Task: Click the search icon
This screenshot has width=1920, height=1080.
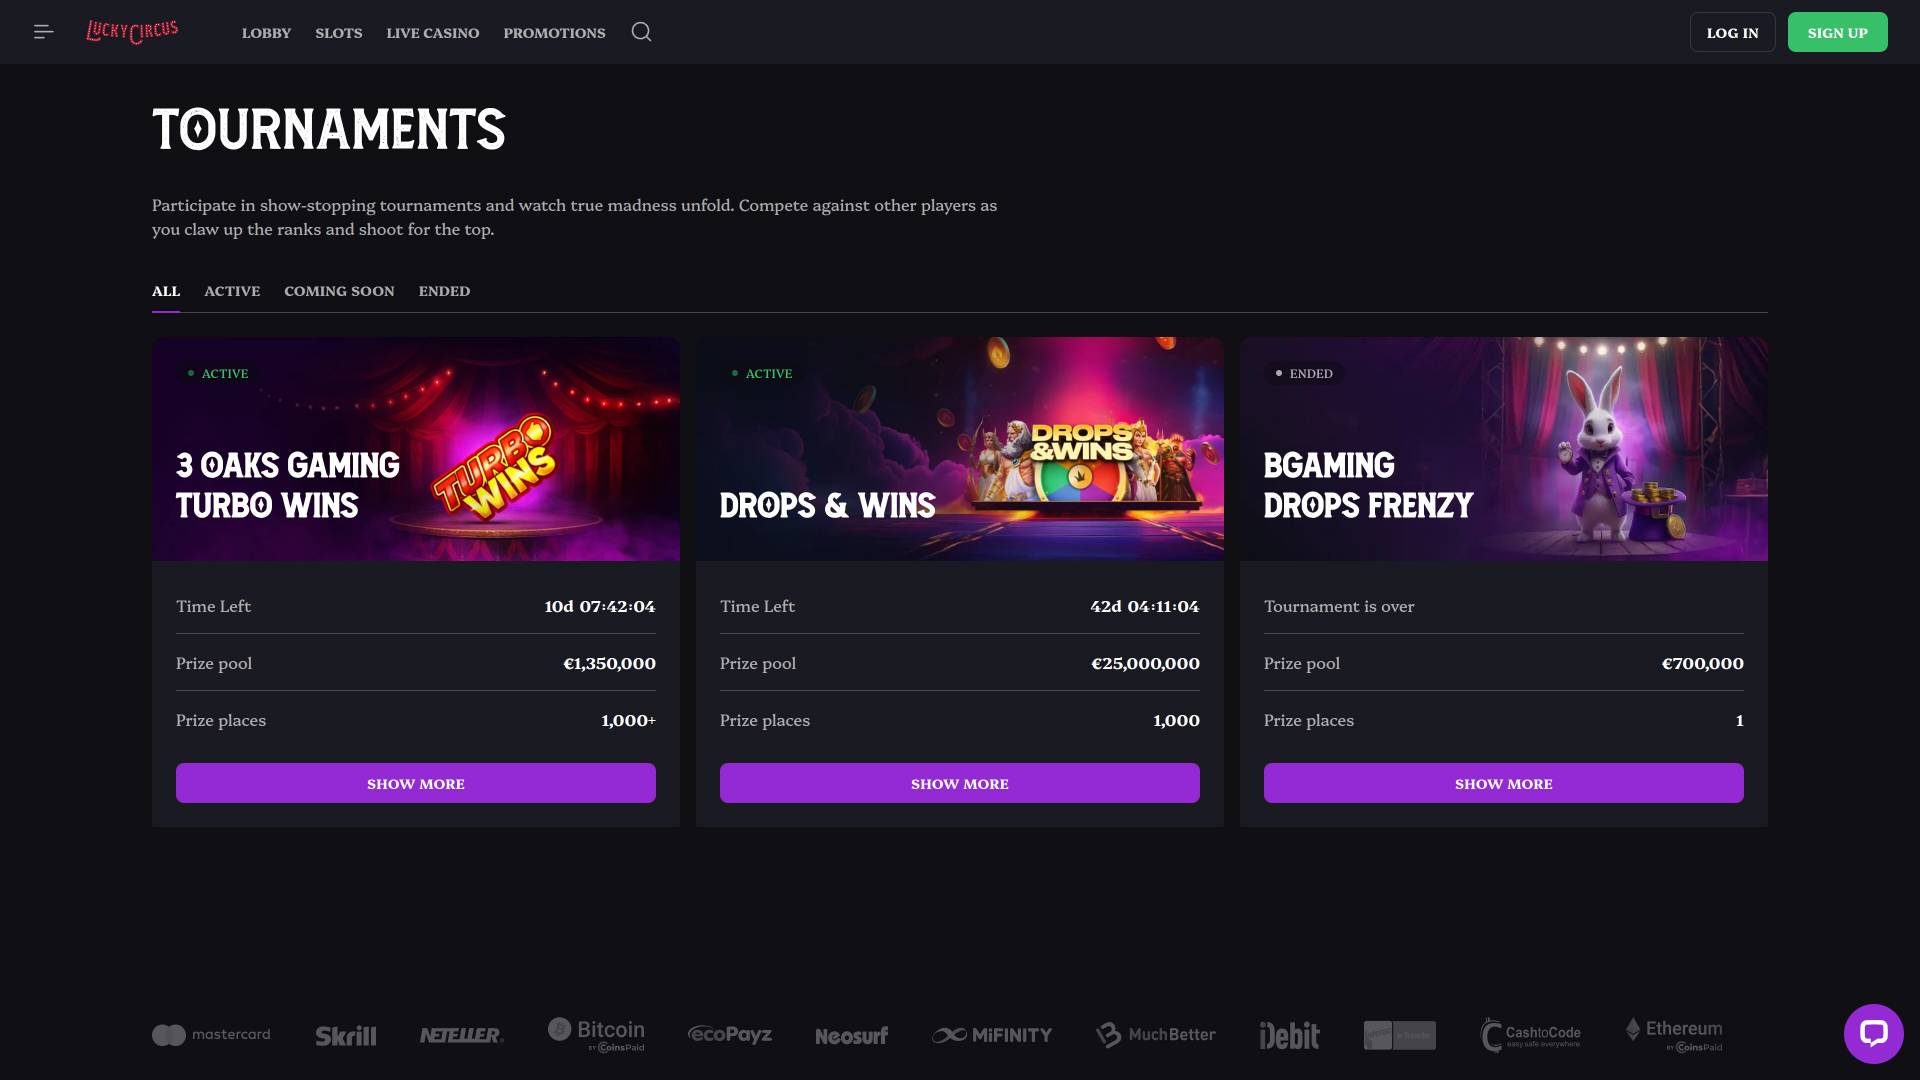Action: coord(641,31)
